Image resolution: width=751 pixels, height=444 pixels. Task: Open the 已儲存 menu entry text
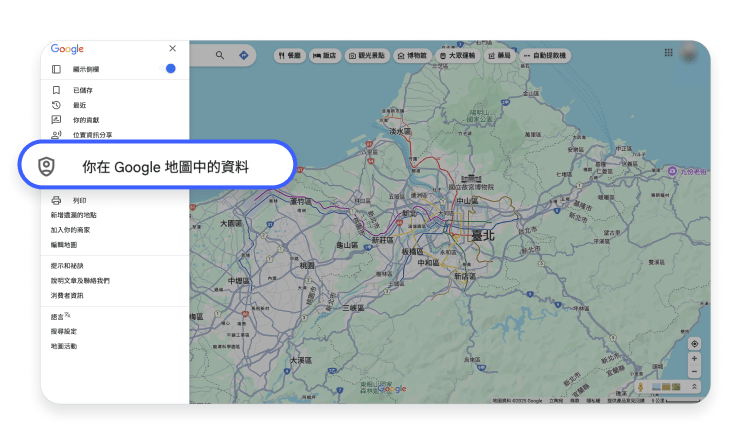(x=83, y=90)
